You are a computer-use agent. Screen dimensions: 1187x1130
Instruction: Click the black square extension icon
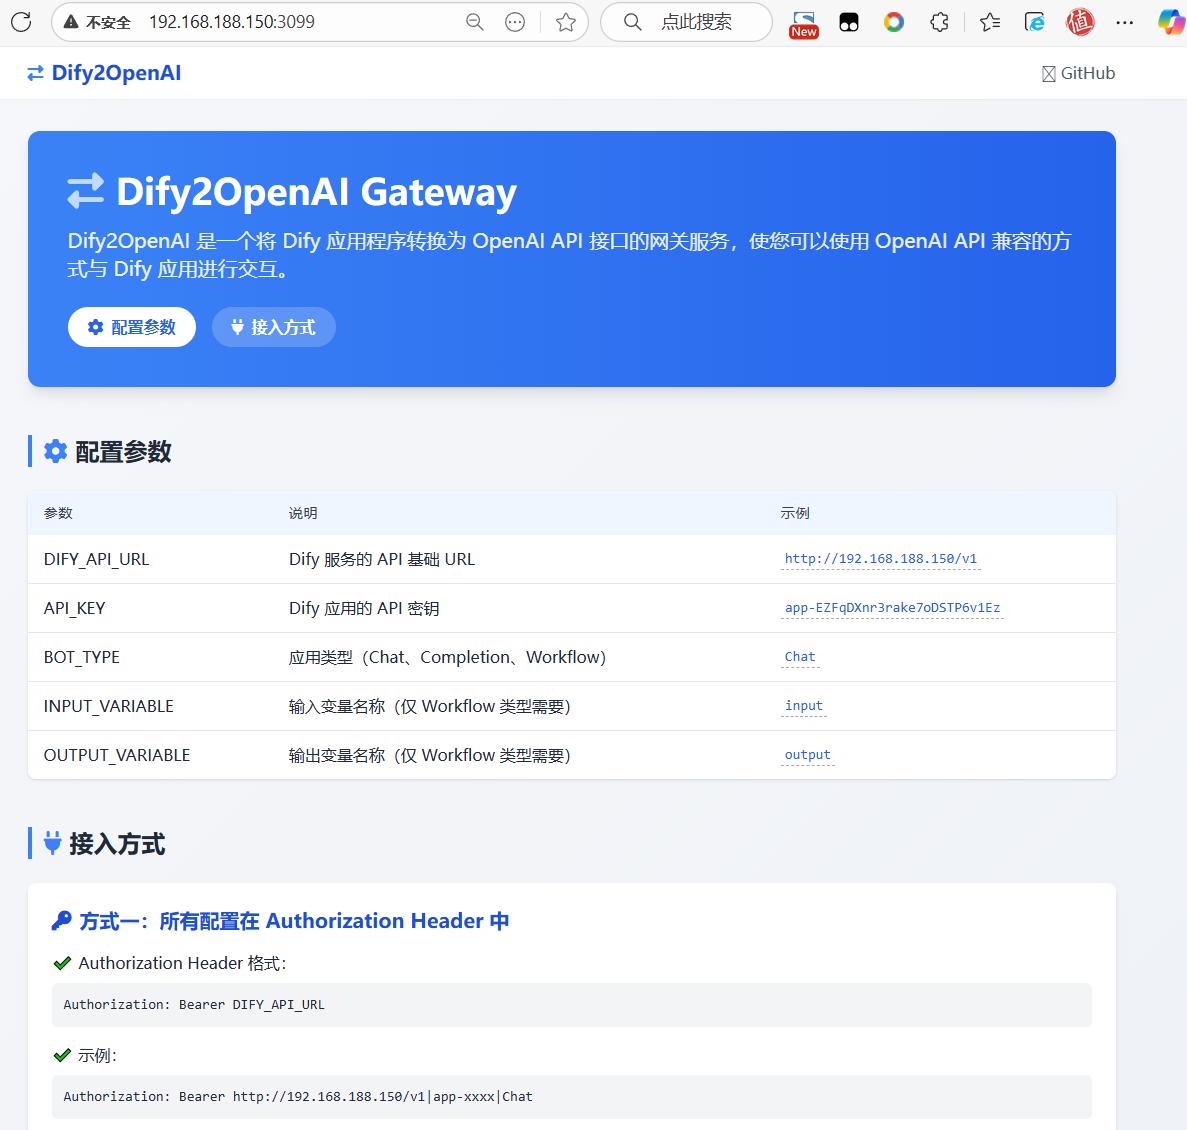pos(849,23)
